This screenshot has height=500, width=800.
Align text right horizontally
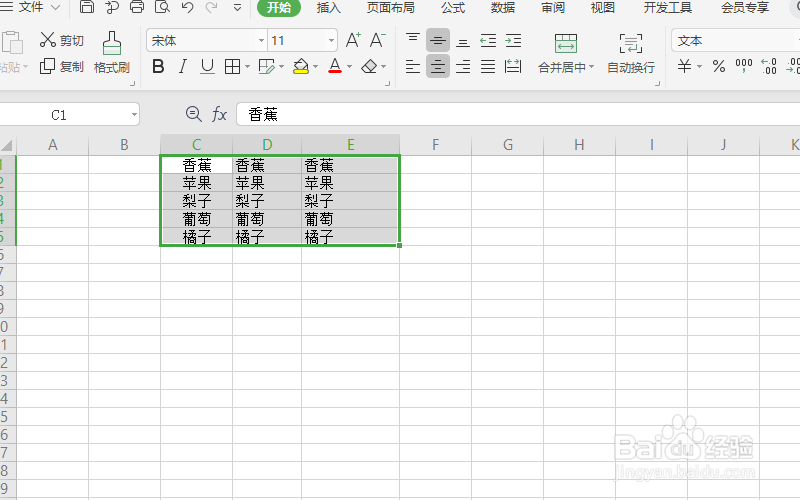tap(463, 66)
